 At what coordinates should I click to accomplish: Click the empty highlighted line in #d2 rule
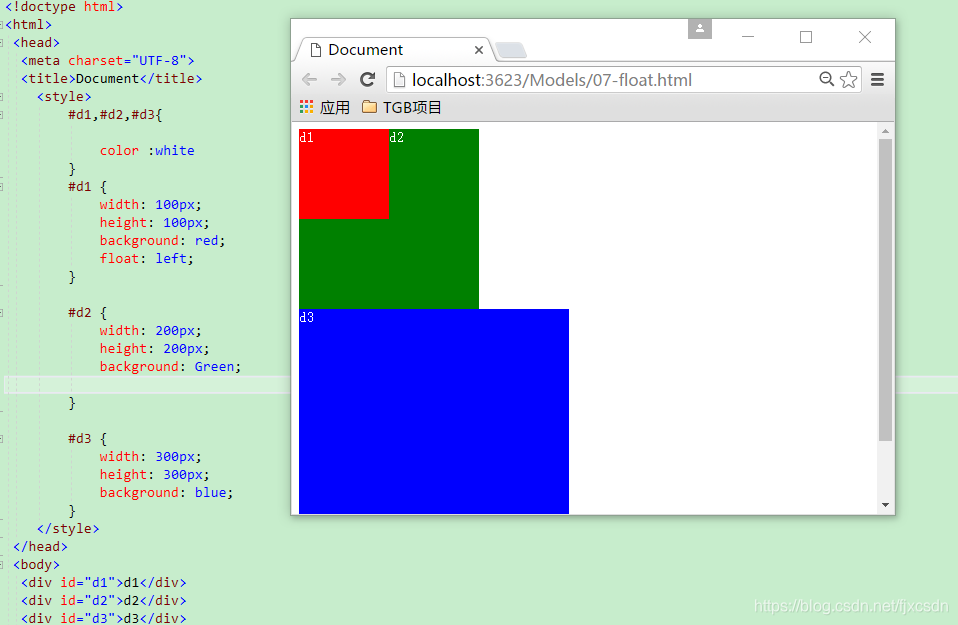[x=147, y=385]
